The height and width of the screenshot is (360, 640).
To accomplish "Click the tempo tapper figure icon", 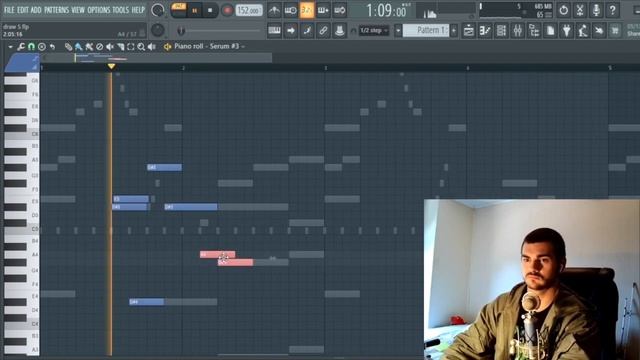I will tap(583, 31).
